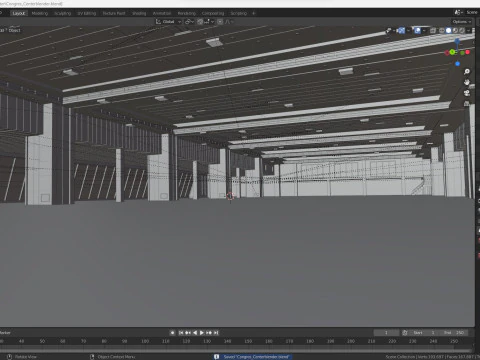Open the Scripting workspace tab

pyautogui.click(x=239, y=13)
